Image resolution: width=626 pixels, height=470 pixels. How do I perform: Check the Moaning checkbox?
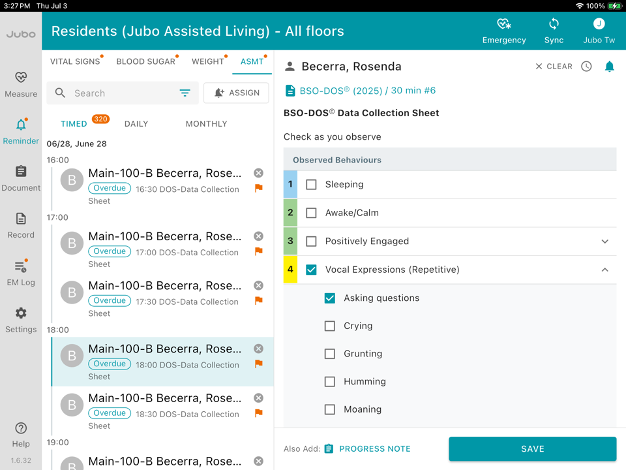click(330, 409)
